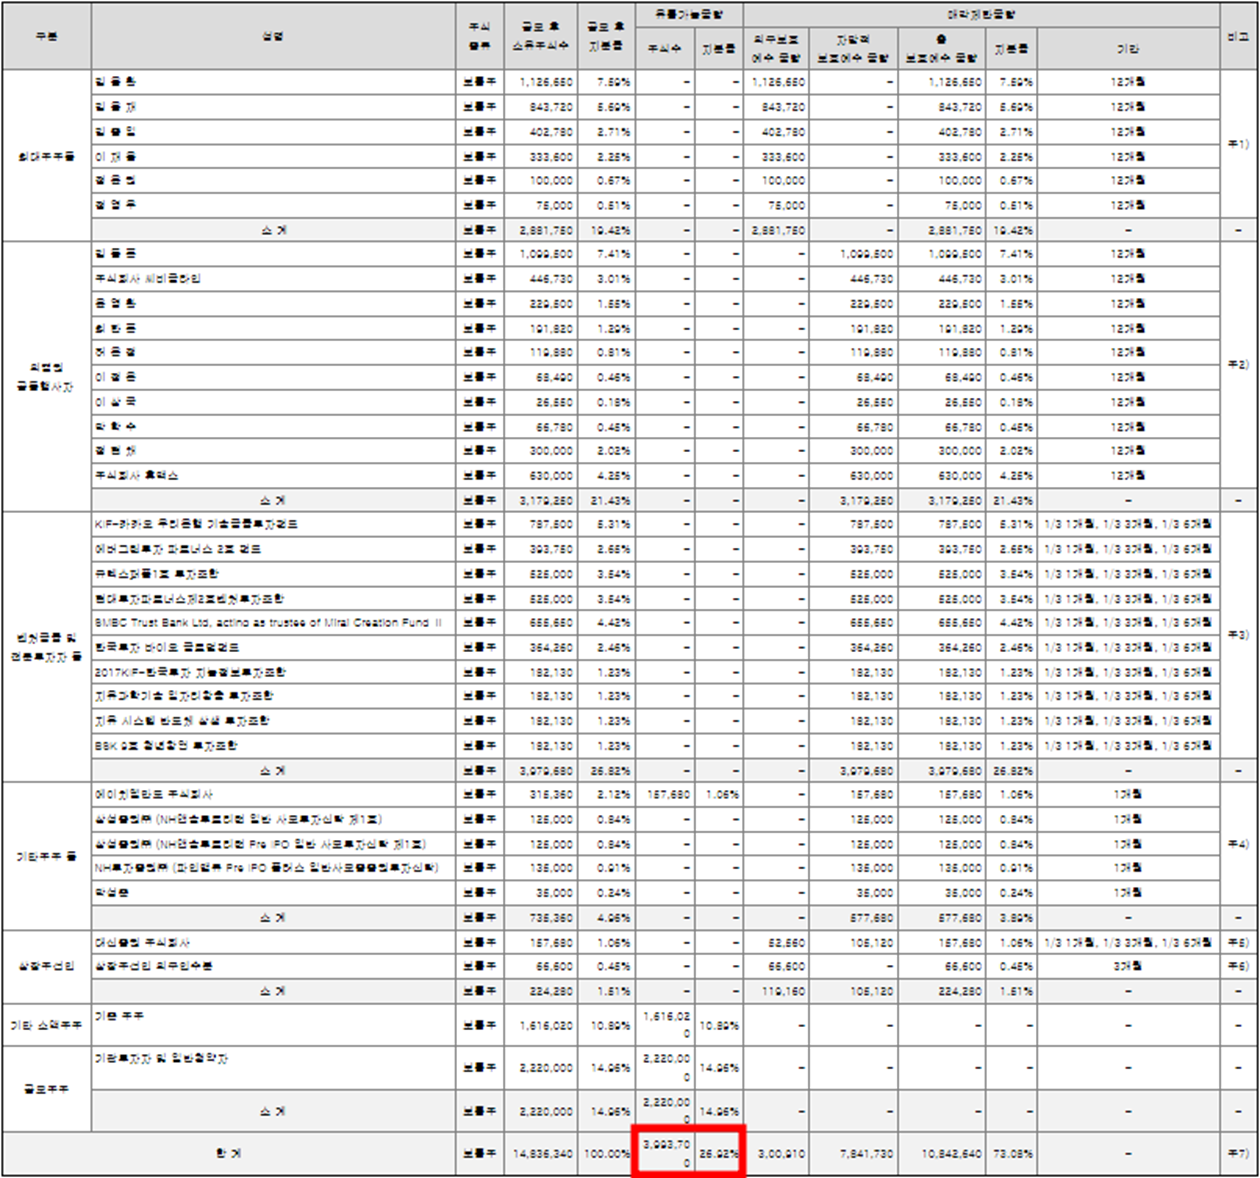The image size is (1260, 1178).
Task: Click the name cell beginning with KIF-
Action: pos(273,524)
